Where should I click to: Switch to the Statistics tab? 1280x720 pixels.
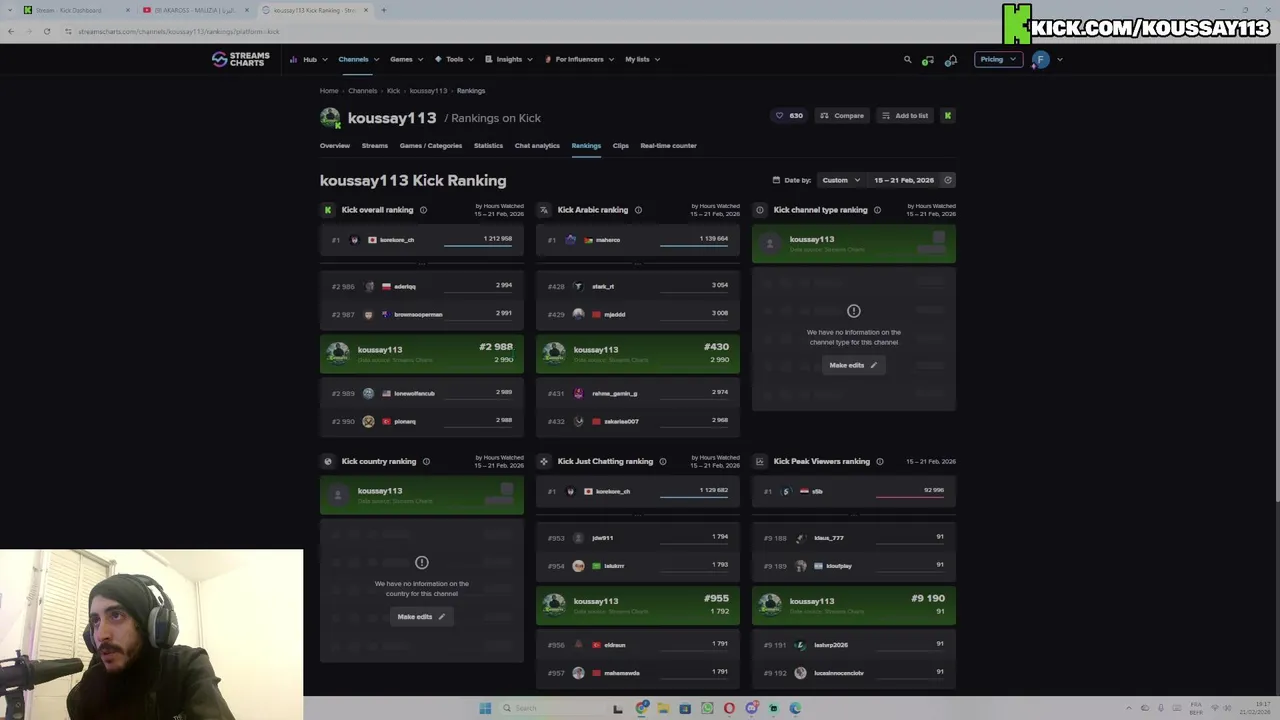[488, 146]
